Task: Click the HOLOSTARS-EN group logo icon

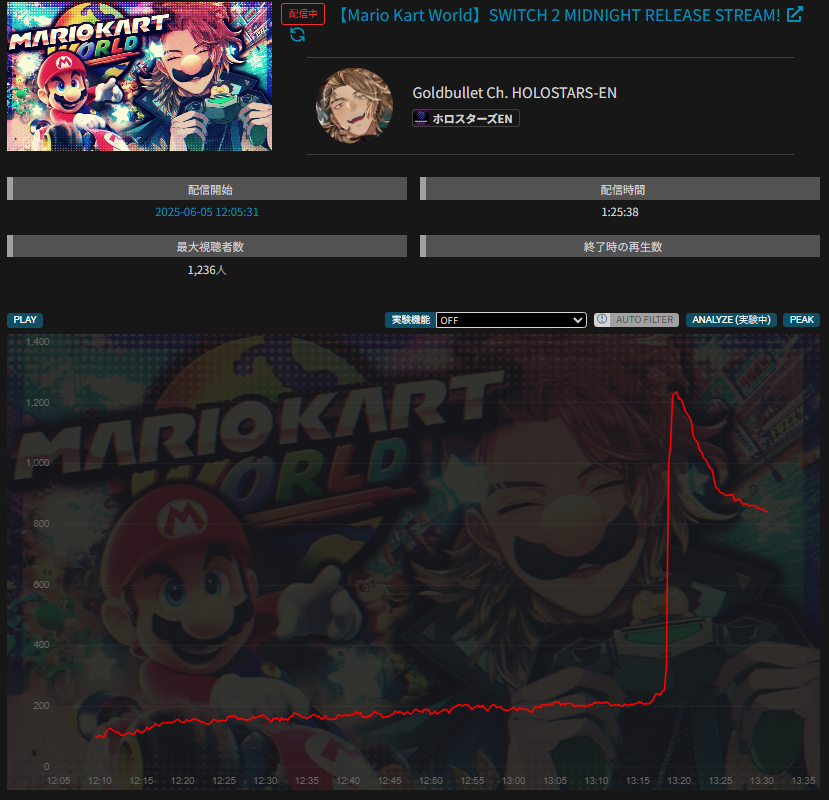Action: 421,118
